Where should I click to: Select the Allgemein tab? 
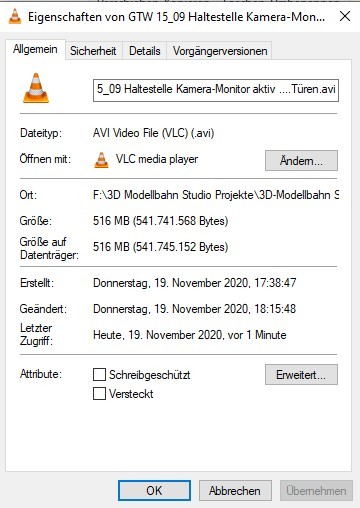(x=35, y=49)
